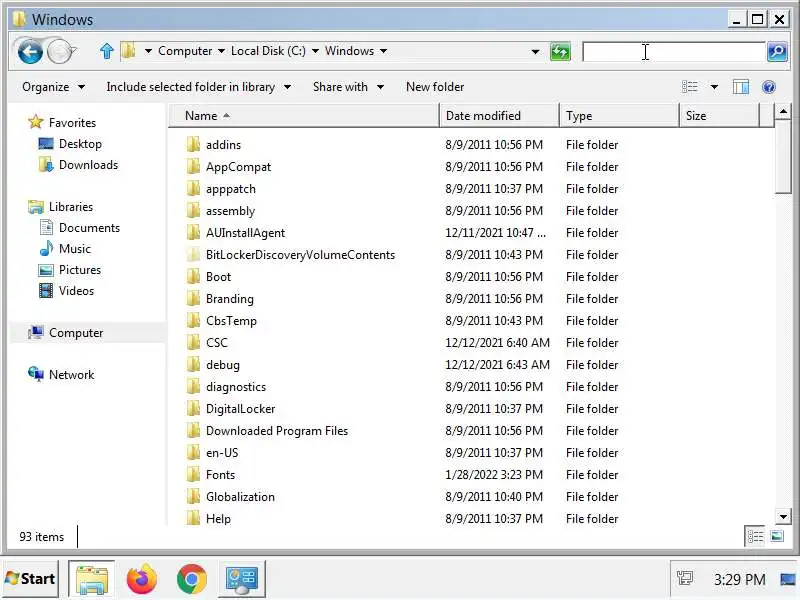The height and width of the screenshot is (600, 800).
Task: Click the Libraries heading
Action: coord(70,207)
